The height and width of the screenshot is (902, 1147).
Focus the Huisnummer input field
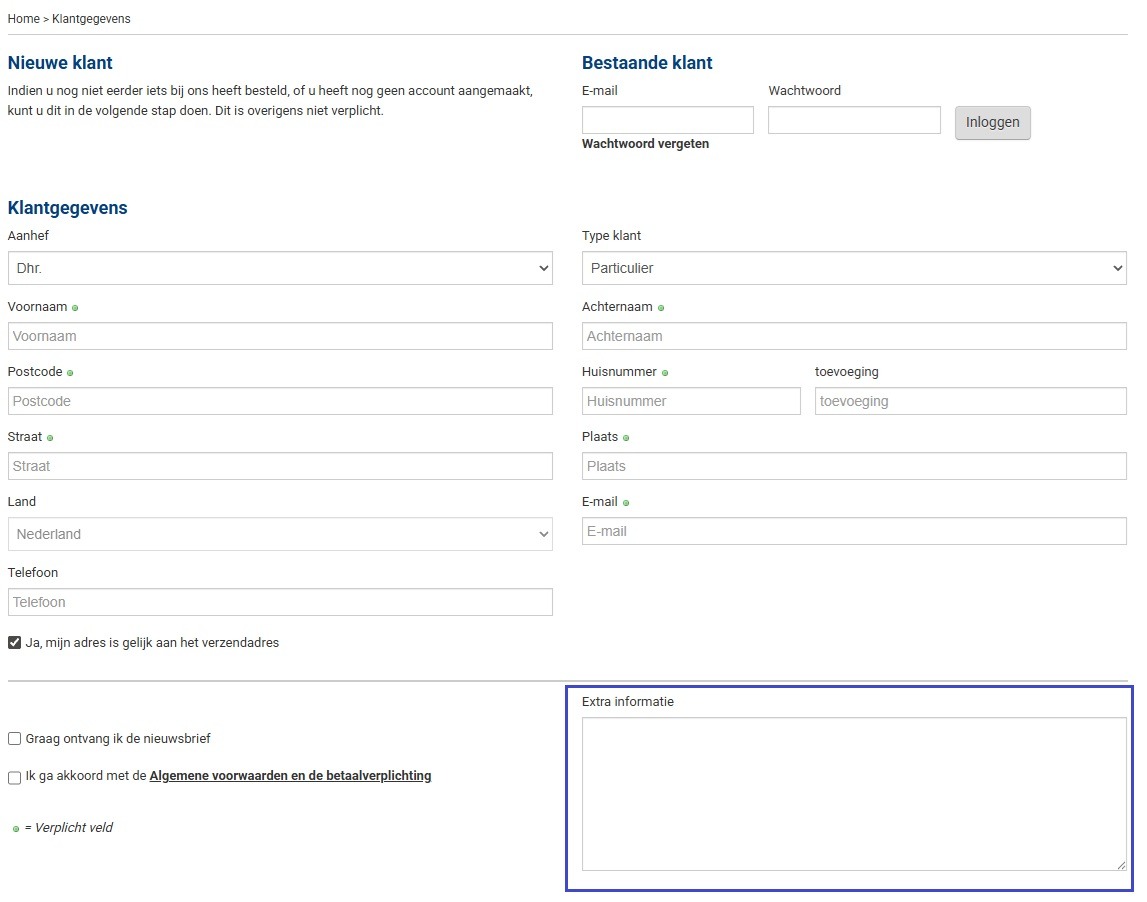[x=691, y=401]
